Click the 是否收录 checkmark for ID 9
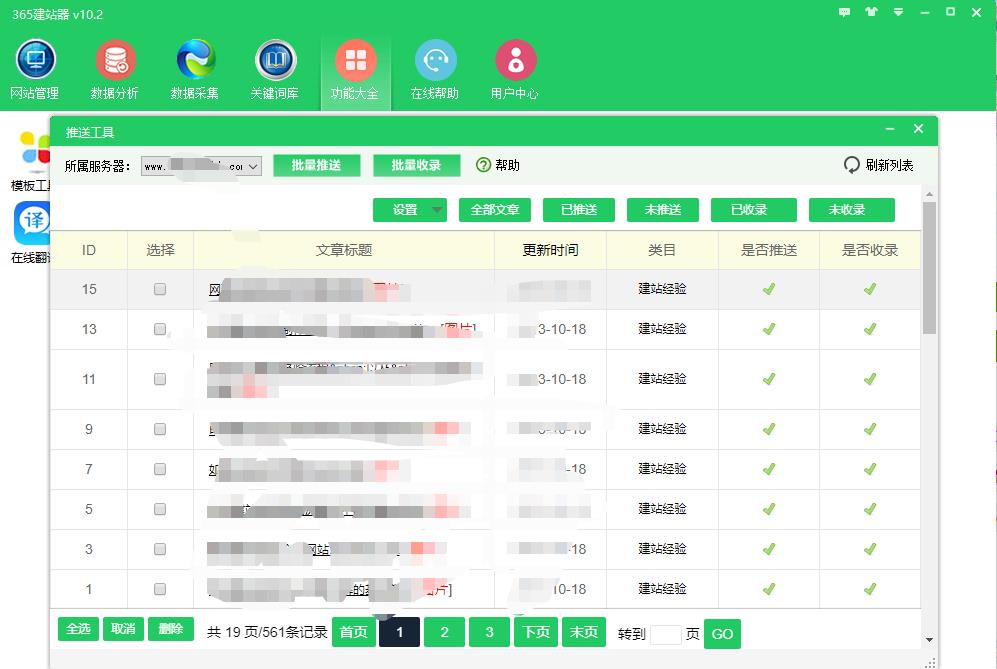This screenshot has width=997, height=669. [x=870, y=429]
